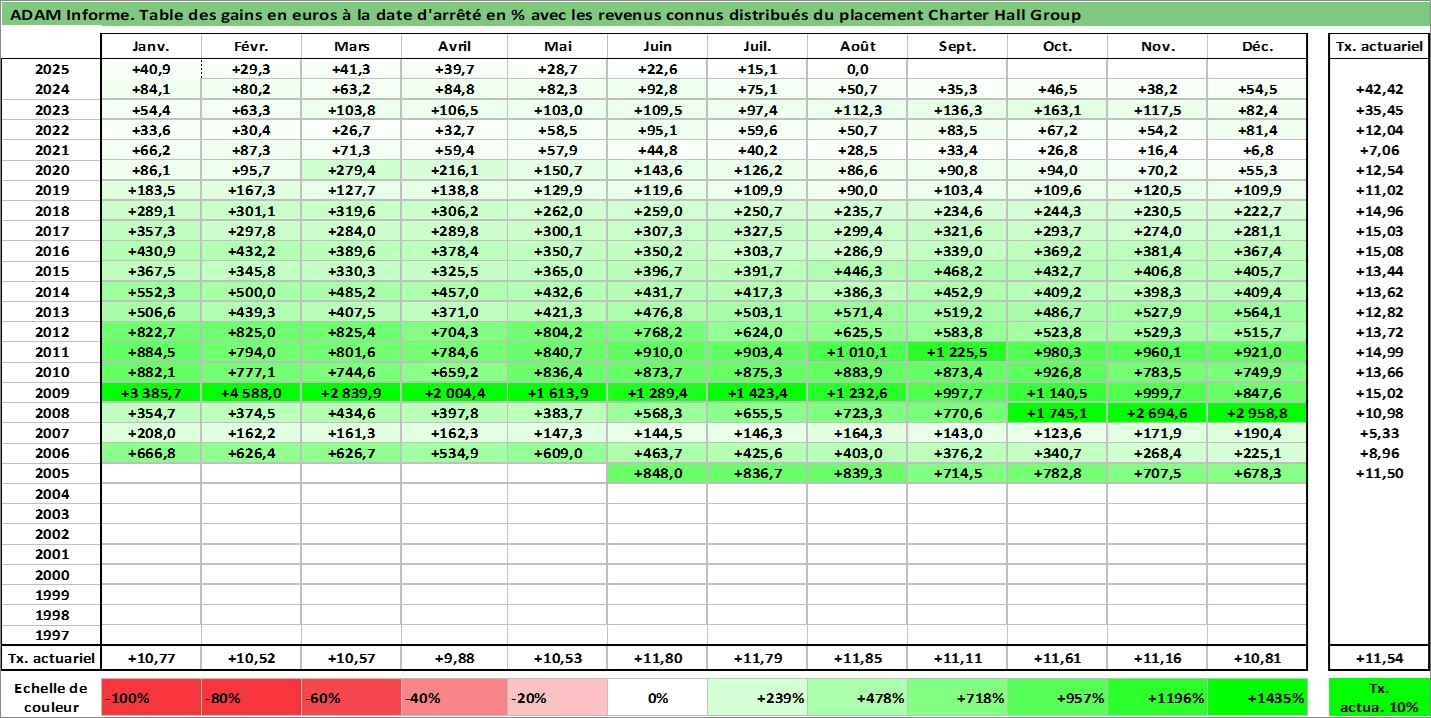Click the +2 004,4 cell
This screenshot has width=1431, height=718.
click(x=454, y=392)
